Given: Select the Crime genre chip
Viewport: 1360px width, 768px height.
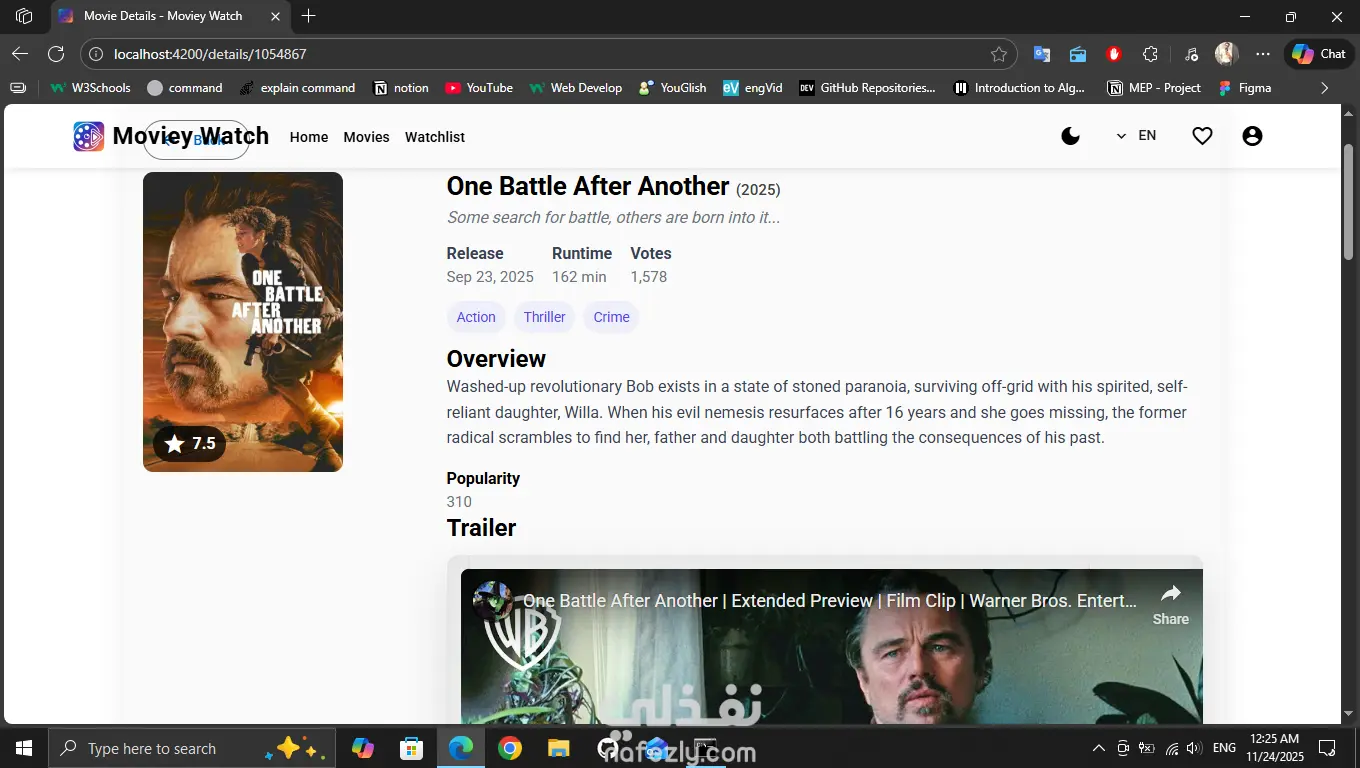Looking at the screenshot, I should point(611,317).
